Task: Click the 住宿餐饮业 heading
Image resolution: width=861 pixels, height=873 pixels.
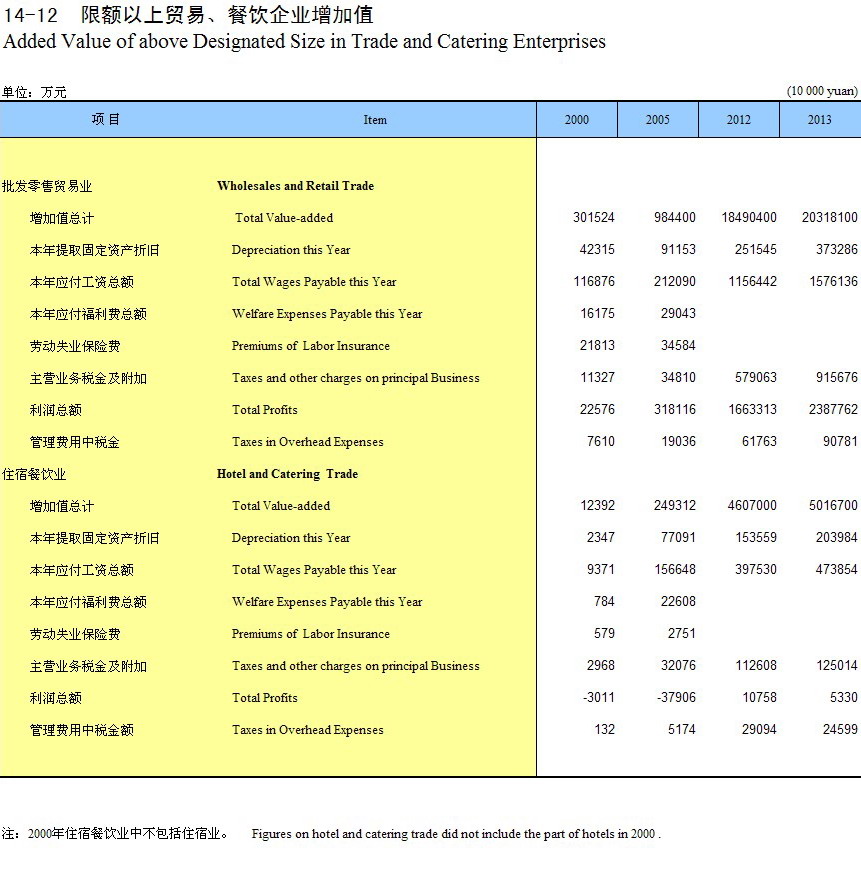Action: (x=34, y=474)
